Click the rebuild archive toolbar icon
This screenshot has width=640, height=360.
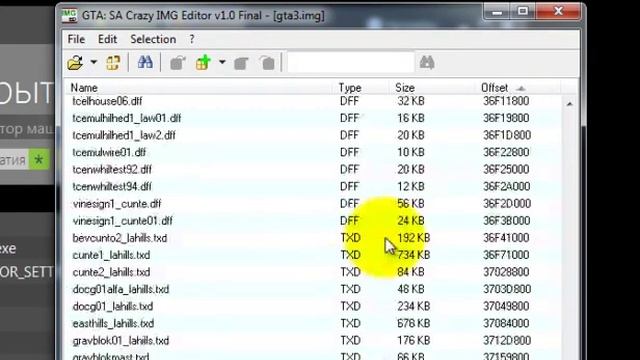pos(113,63)
